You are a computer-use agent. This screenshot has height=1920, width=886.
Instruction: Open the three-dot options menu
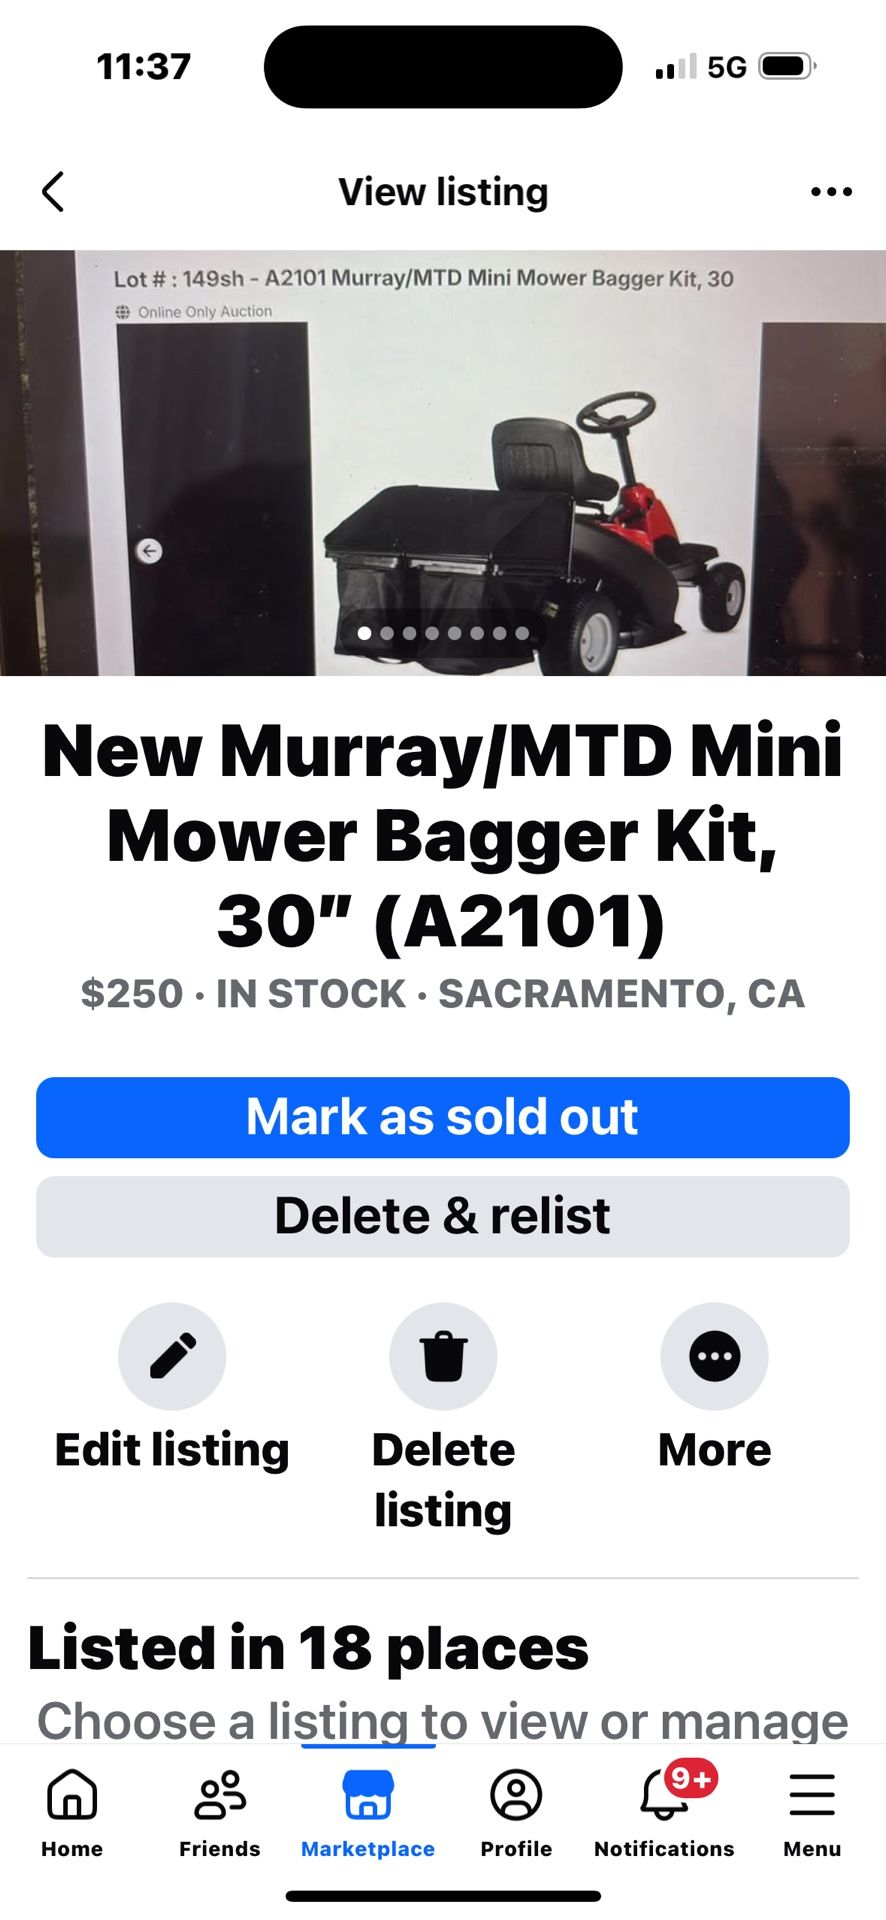pos(831,192)
